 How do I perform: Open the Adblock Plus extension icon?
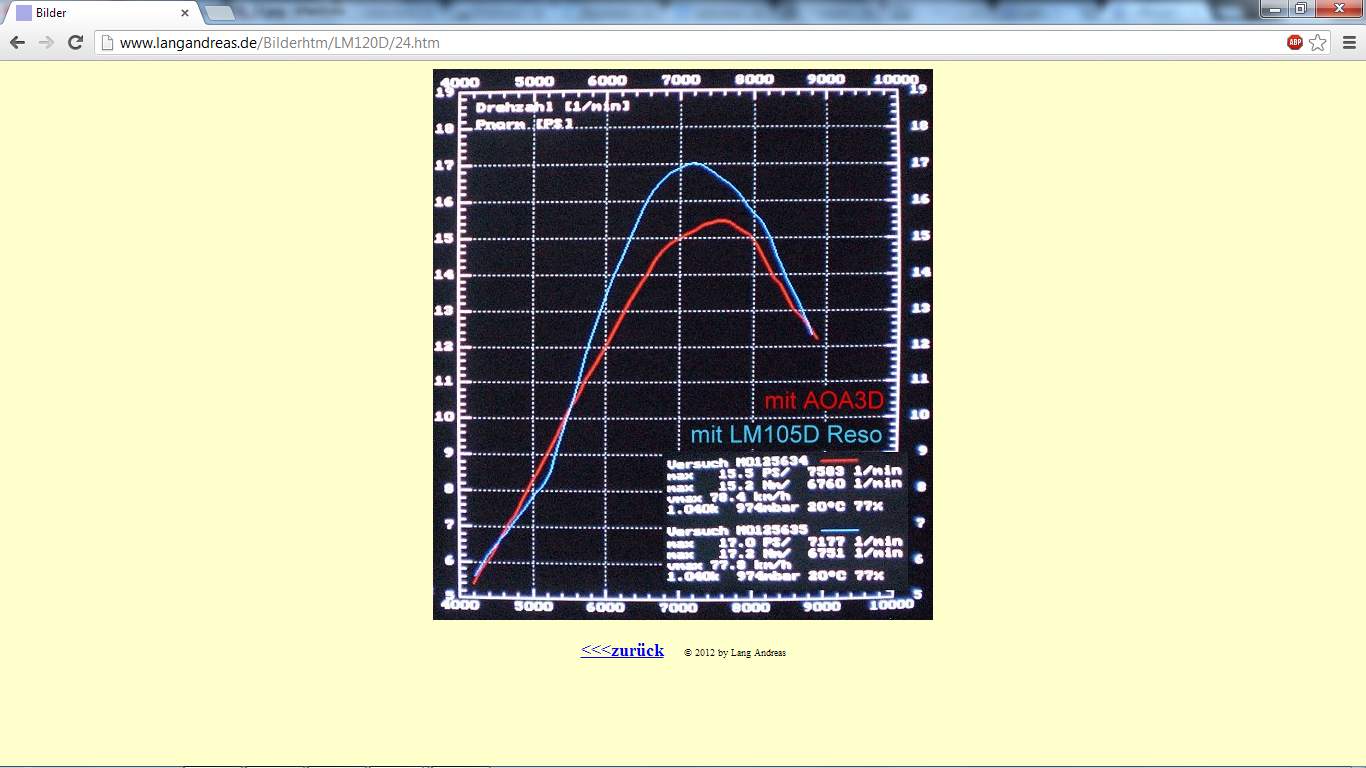pos(1295,42)
